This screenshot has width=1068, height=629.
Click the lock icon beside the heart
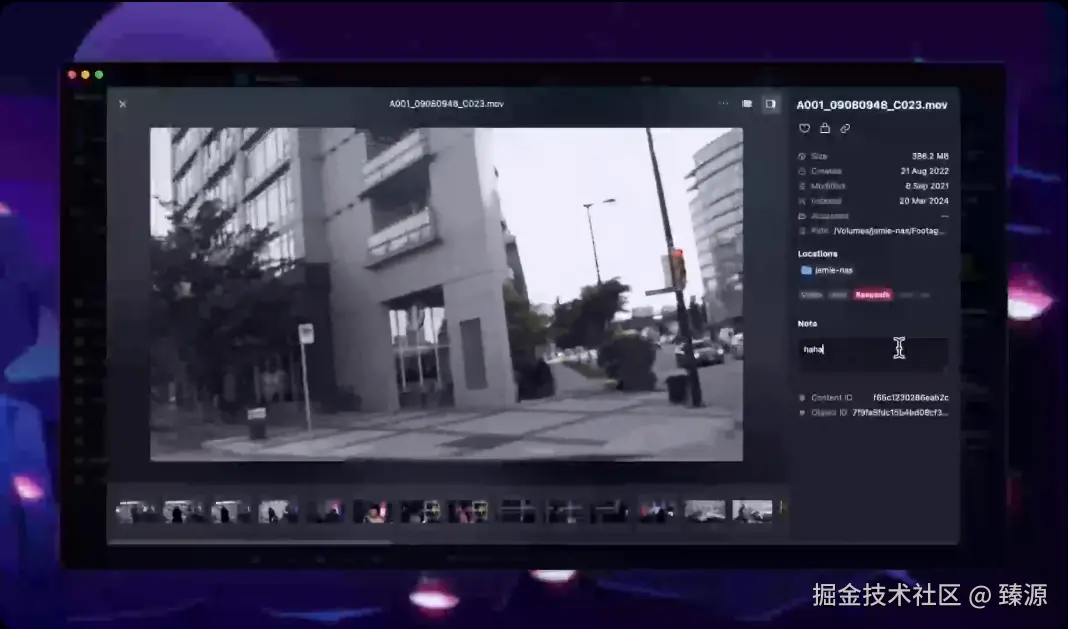[x=825, y=127]
